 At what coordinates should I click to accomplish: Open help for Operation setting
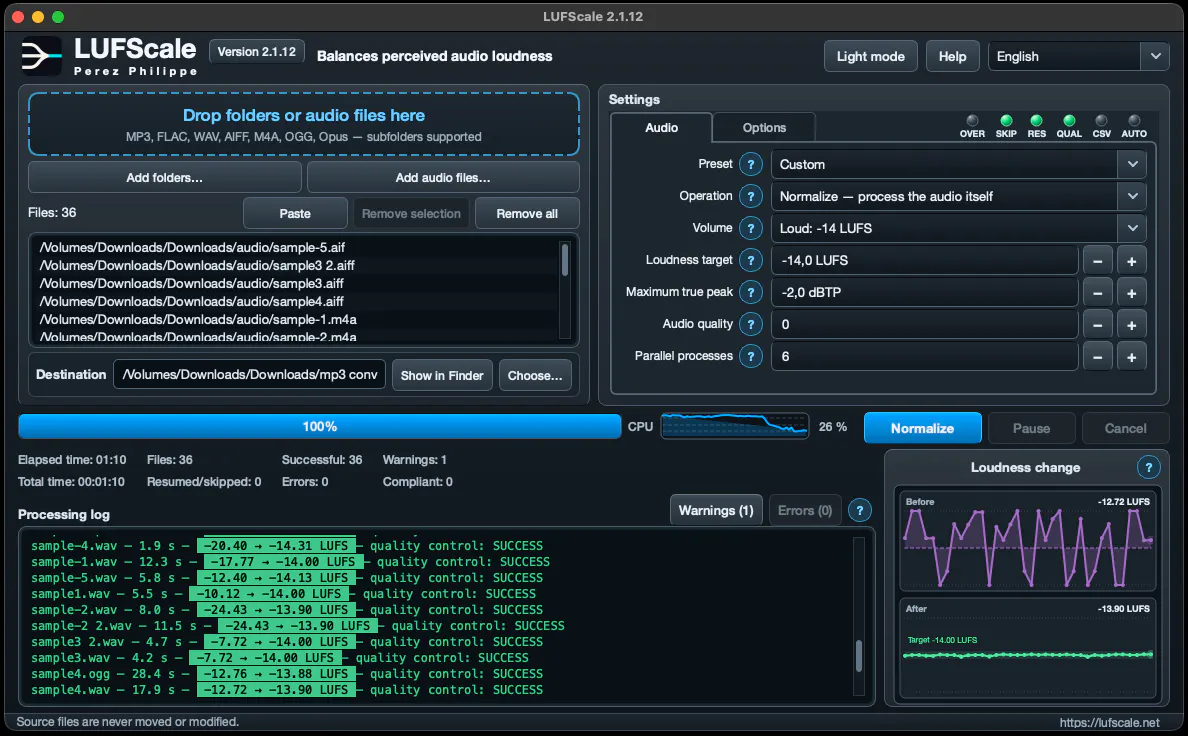point(750,196)
